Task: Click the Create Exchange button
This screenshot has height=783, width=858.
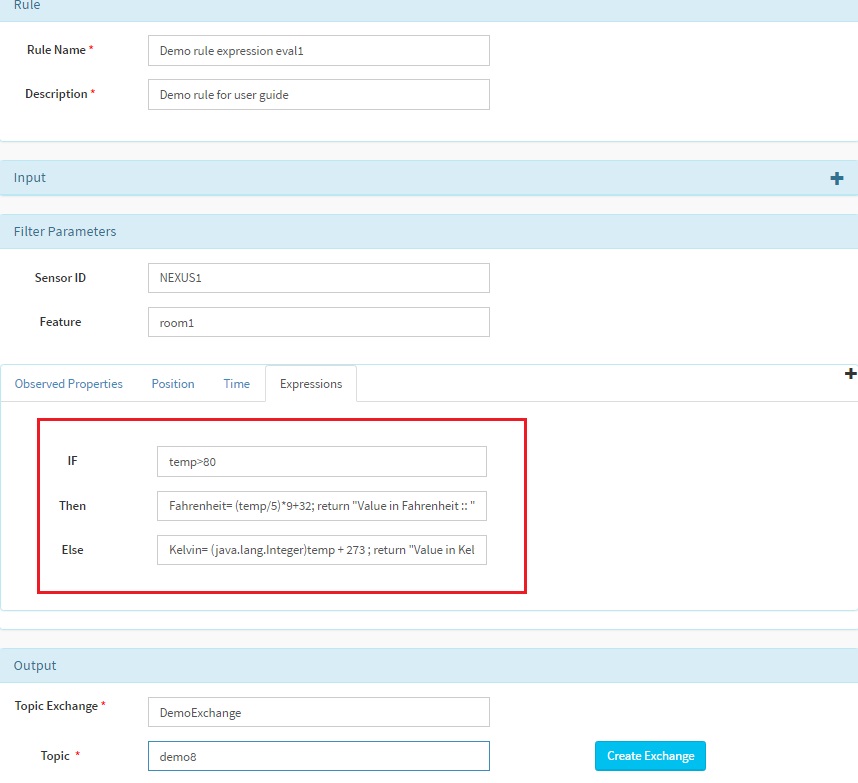Action: tap(650, 756)
